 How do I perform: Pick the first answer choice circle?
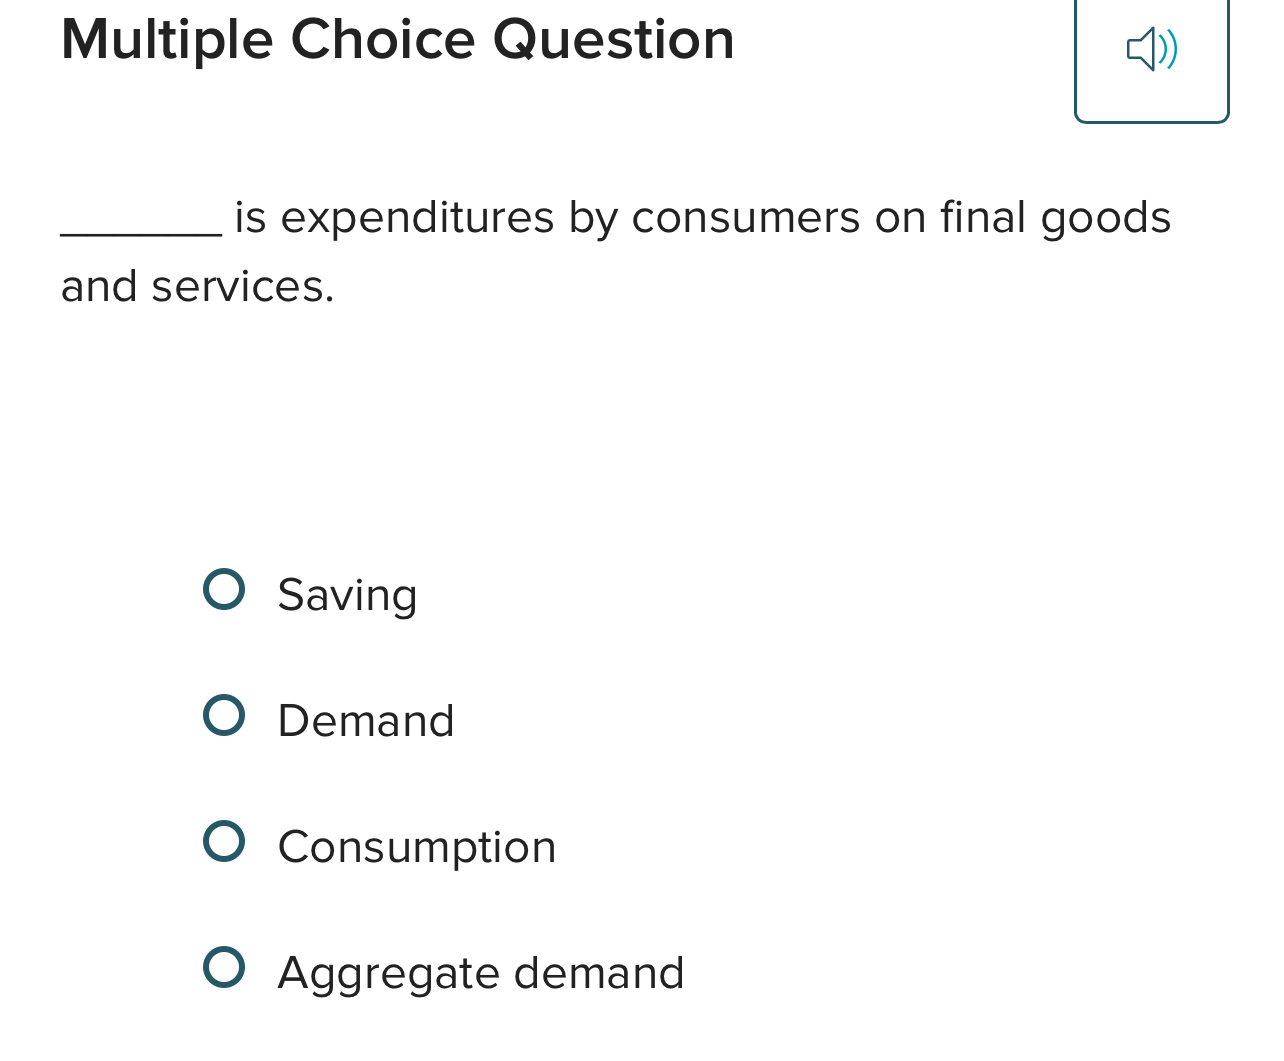225,590
